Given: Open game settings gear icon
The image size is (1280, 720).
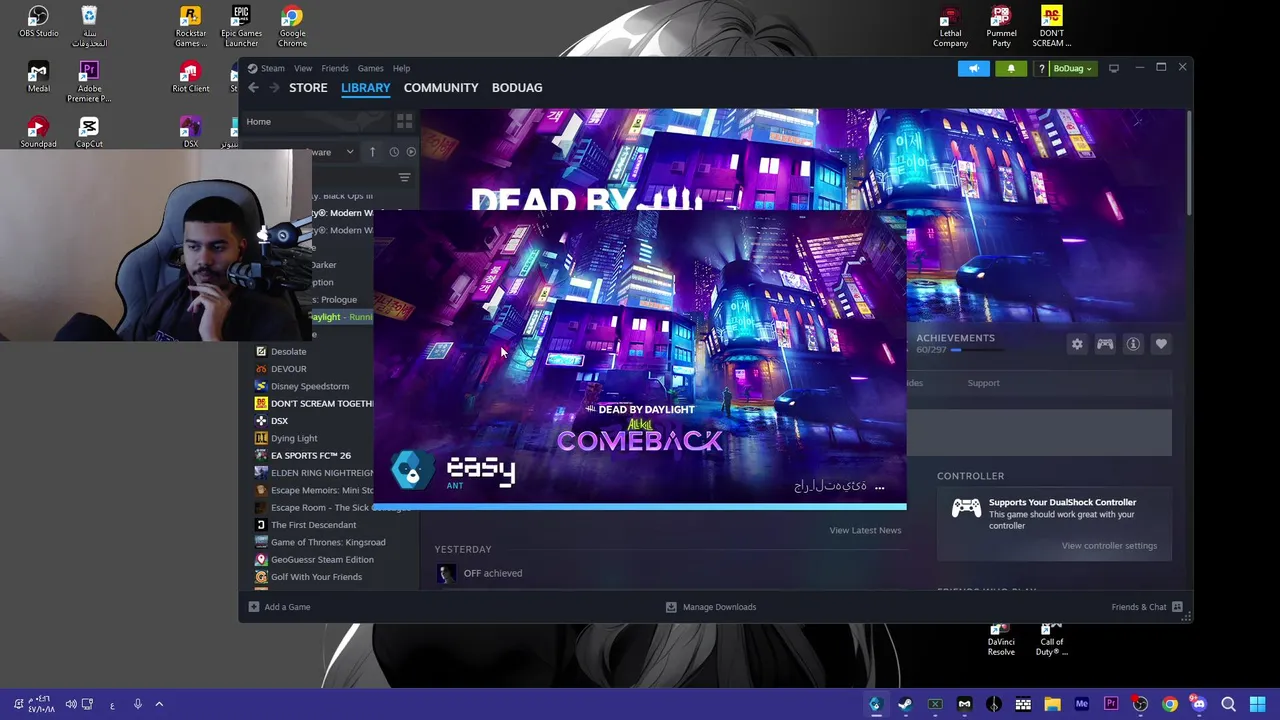Looking at the screenshot, I should (x=1077, y=344).
